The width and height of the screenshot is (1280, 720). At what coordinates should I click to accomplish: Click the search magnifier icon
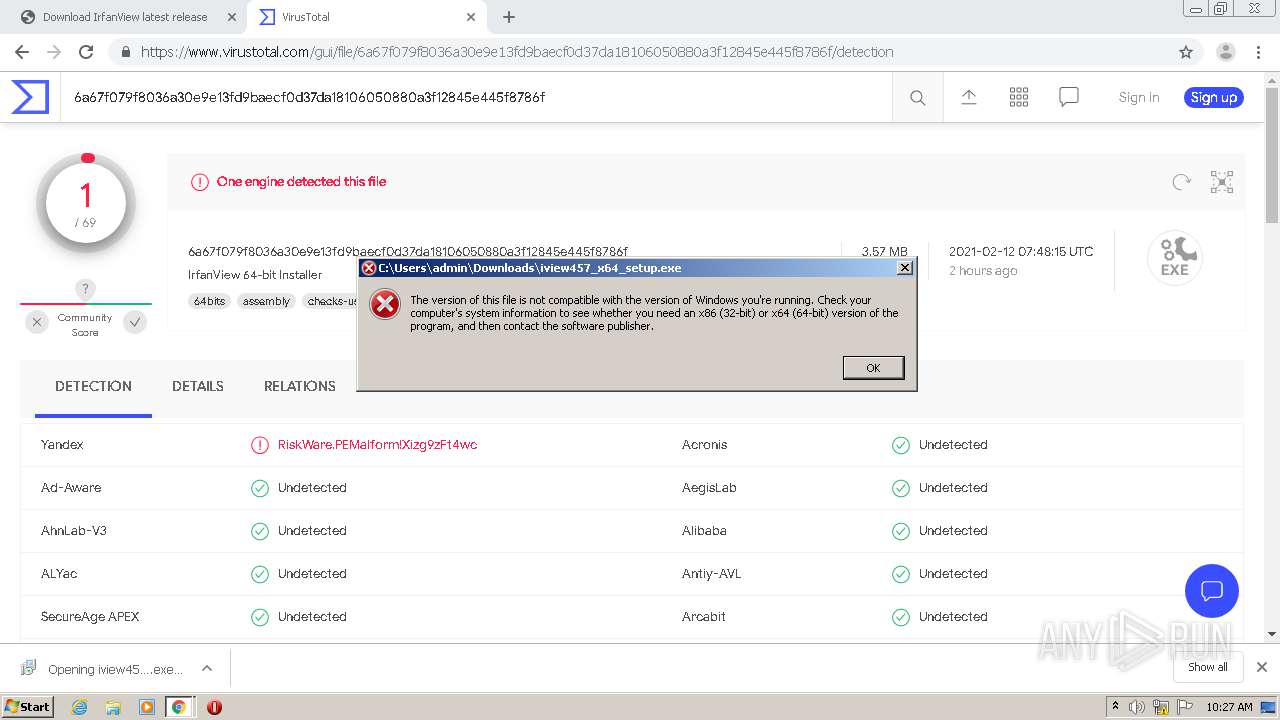click(x=918, y=97)
